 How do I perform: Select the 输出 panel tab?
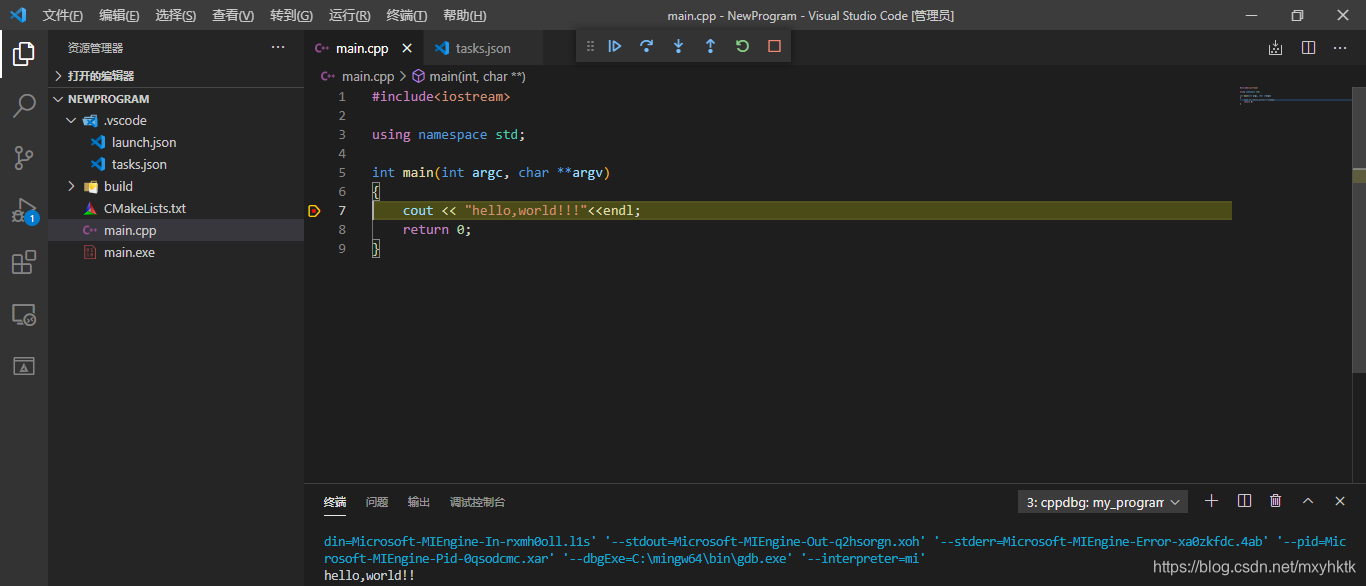click(419, 502)
